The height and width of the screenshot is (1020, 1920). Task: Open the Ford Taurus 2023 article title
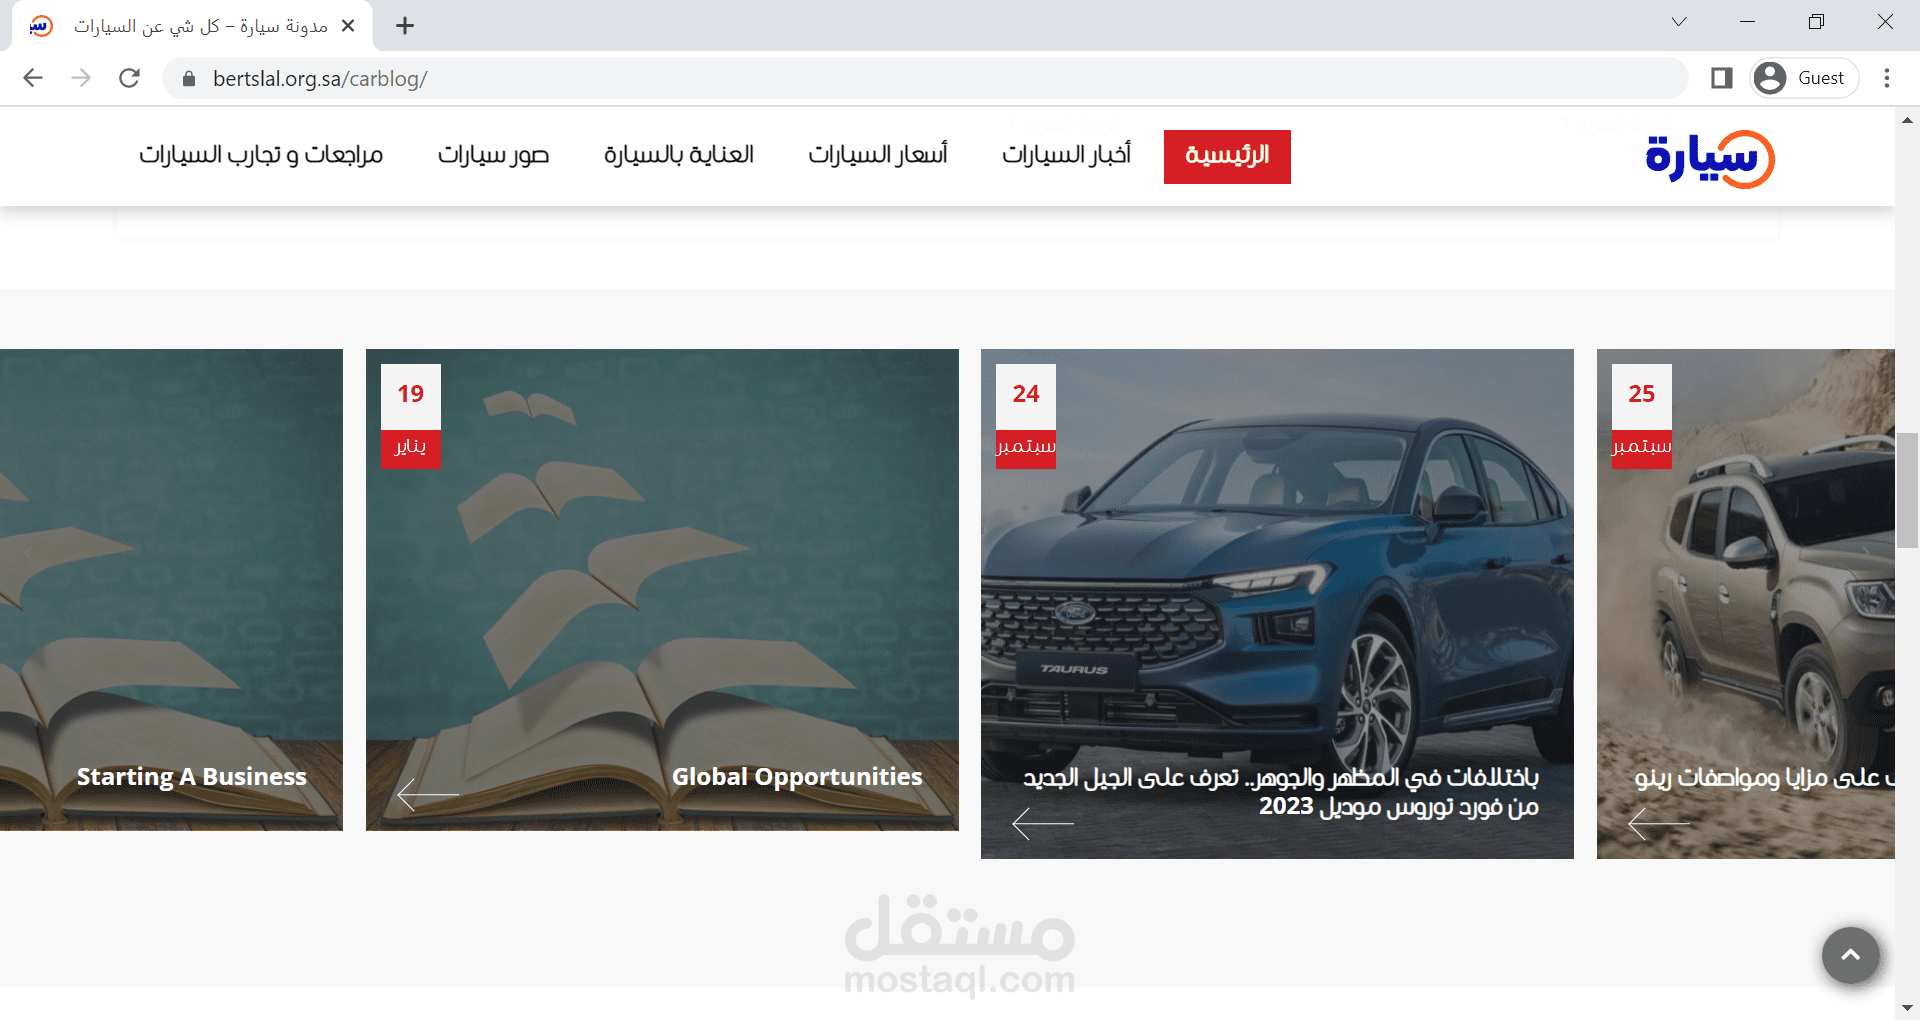[1281, 791]
